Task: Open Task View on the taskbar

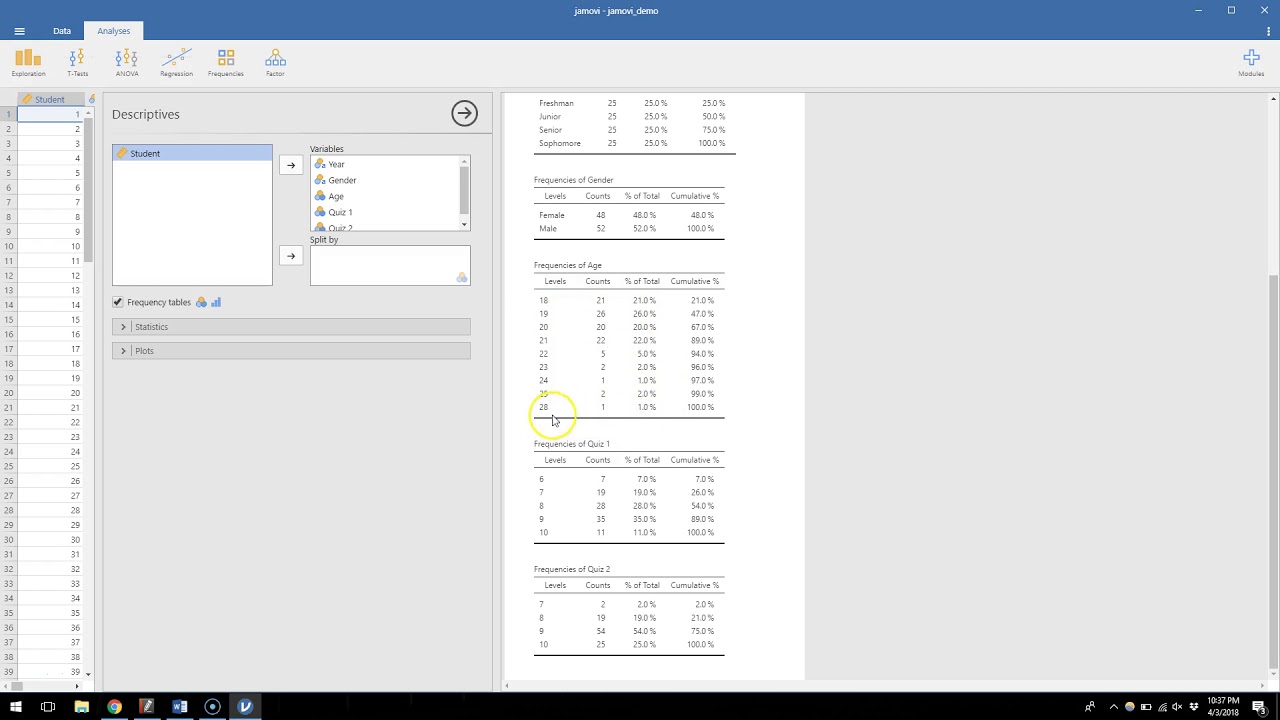Action: [48, 707]
